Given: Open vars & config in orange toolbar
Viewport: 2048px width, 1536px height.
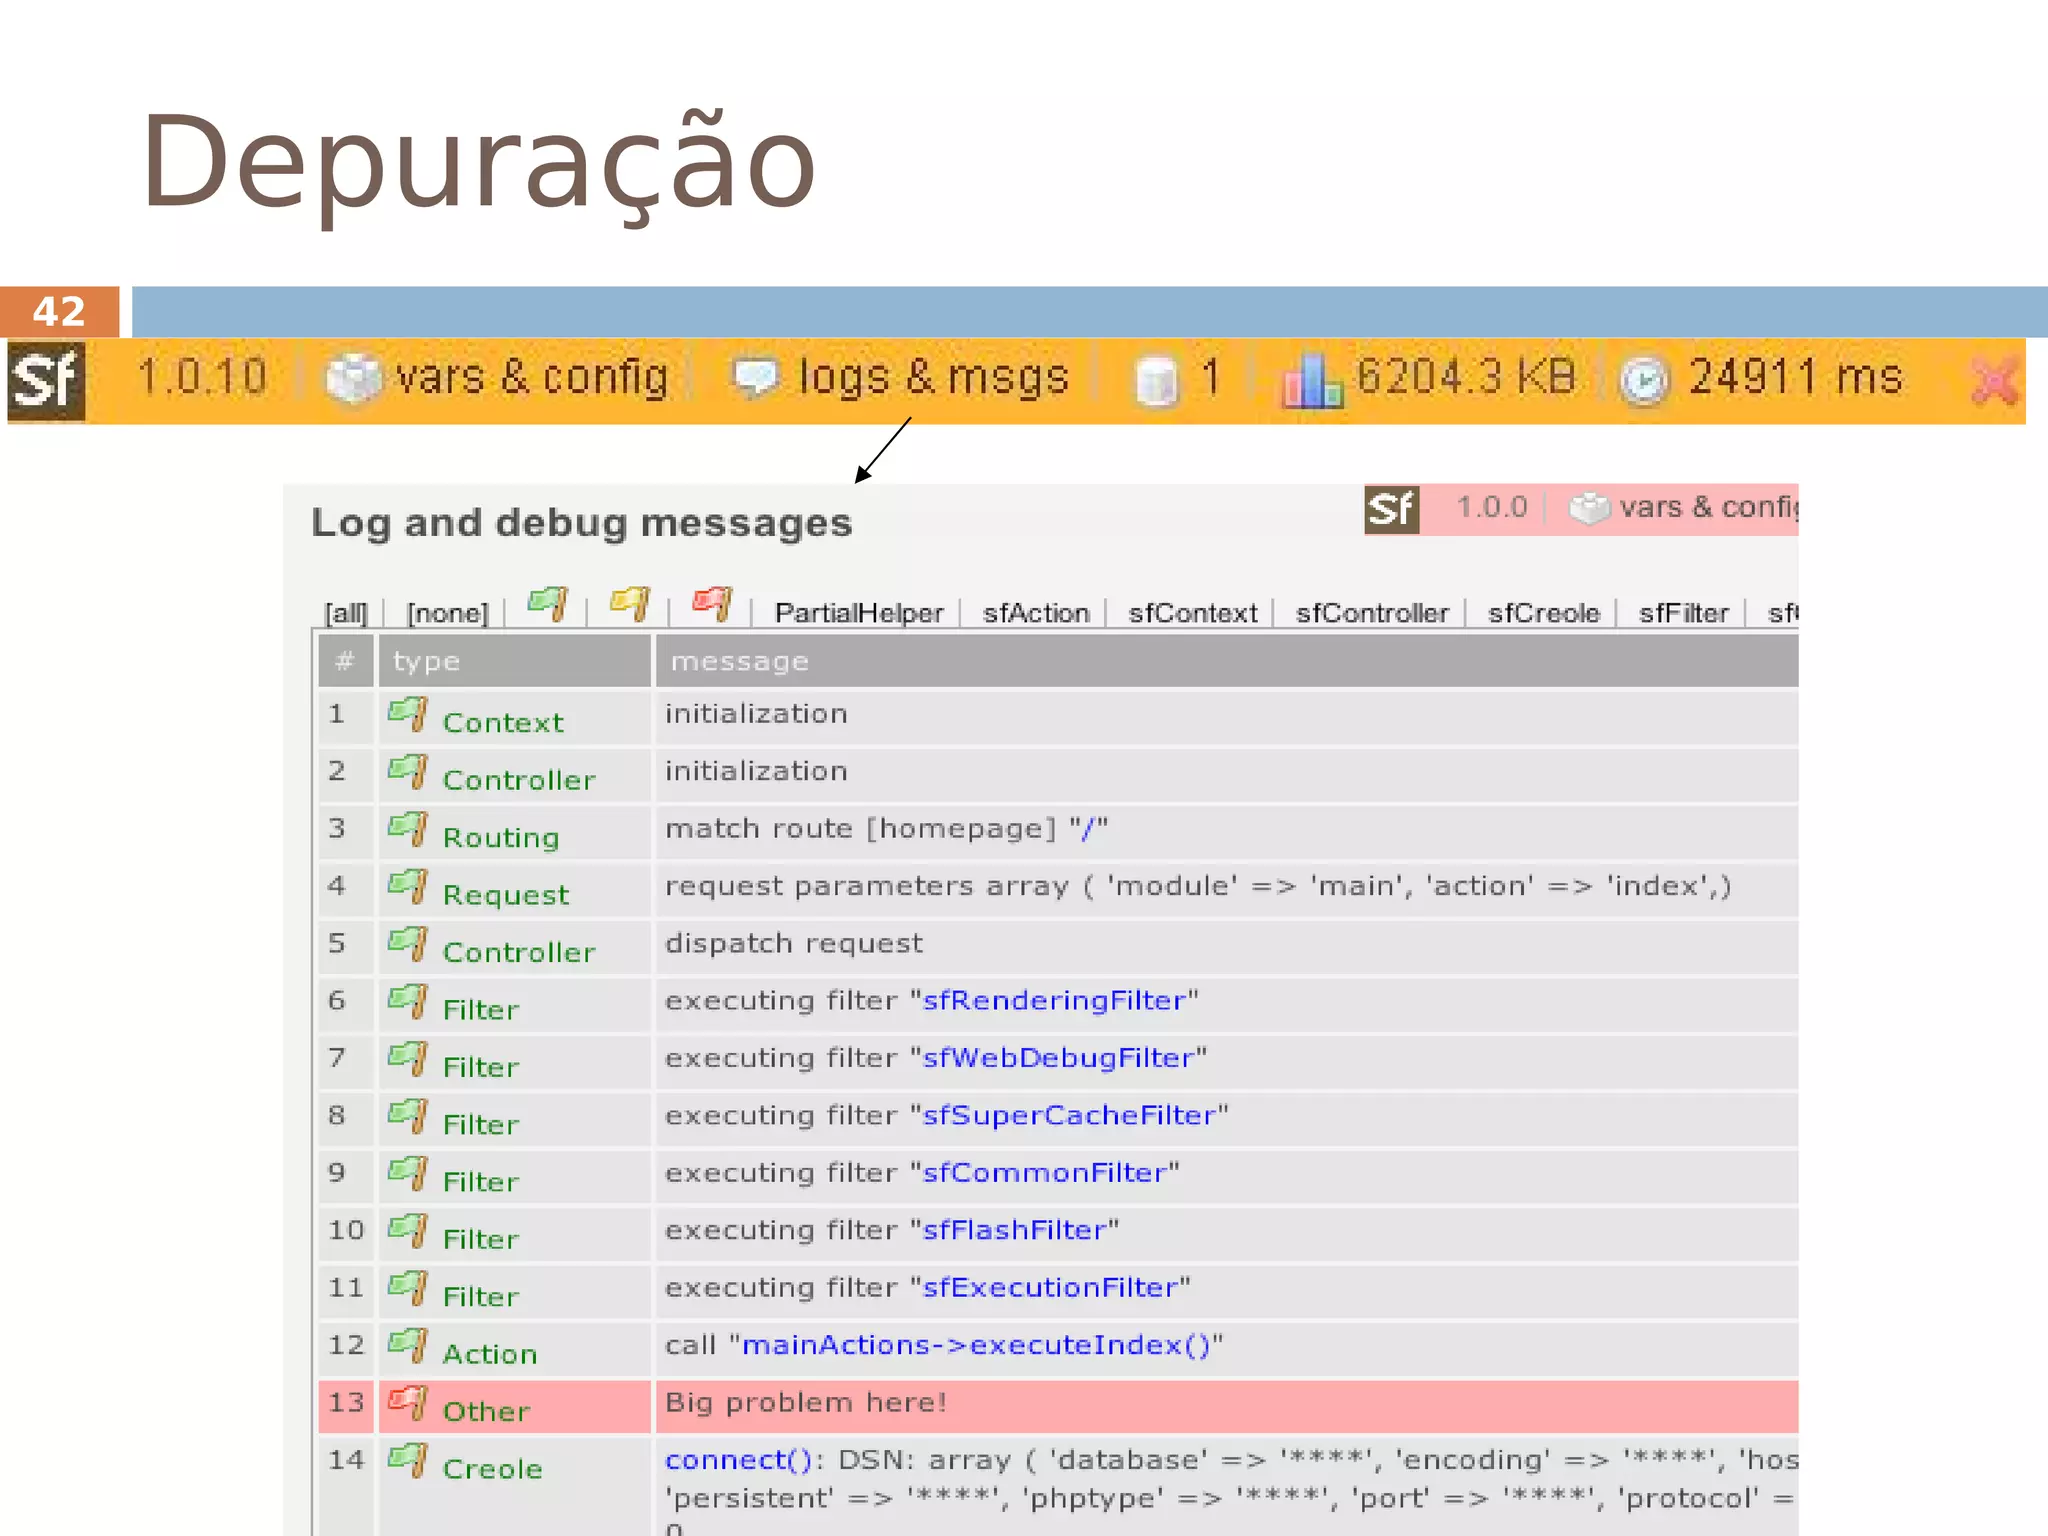Looking at the screenshot, I should (x=498, y=379).
